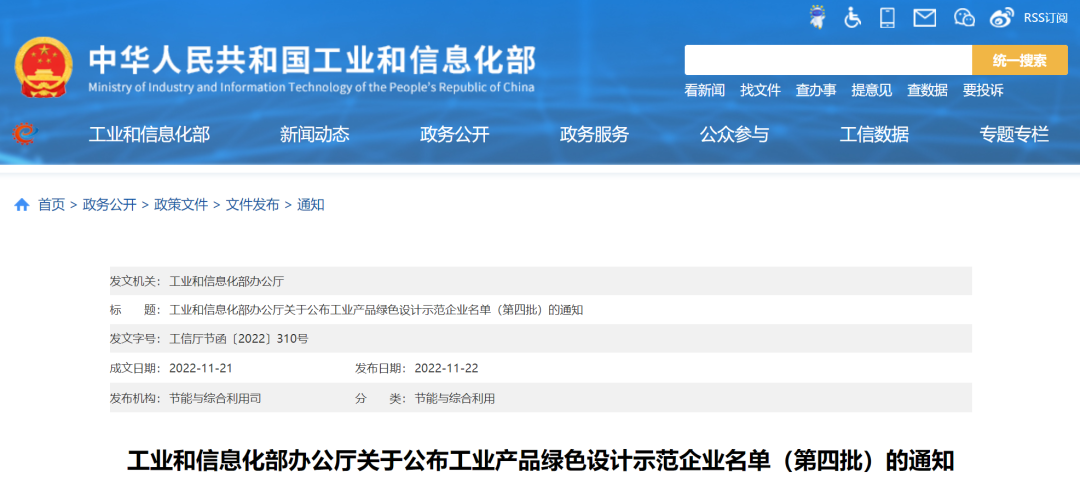Image resolution: width=1080 pixels, height=501 pixels.
Task: Click the mobile phone version icon
Action: point(887,17)
